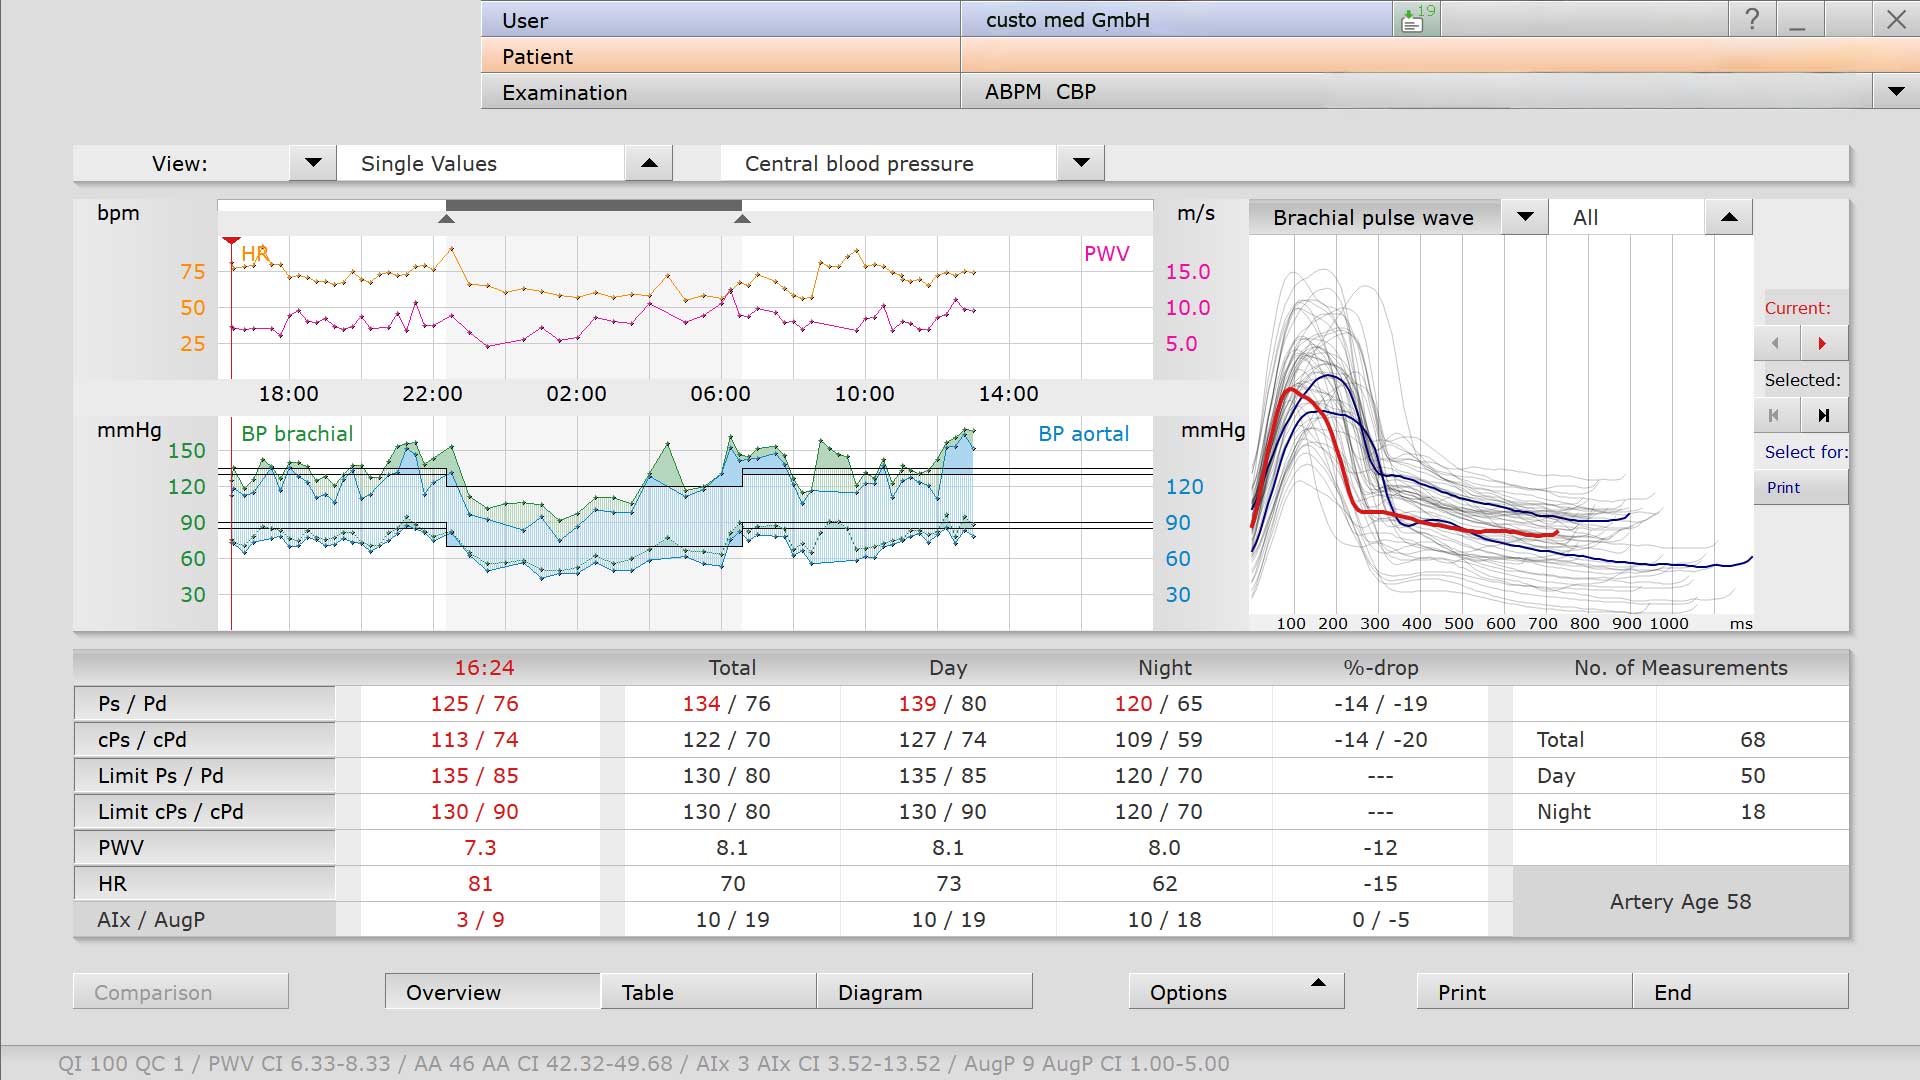Expand the Examination dropdown arrow

[1896, 91]
